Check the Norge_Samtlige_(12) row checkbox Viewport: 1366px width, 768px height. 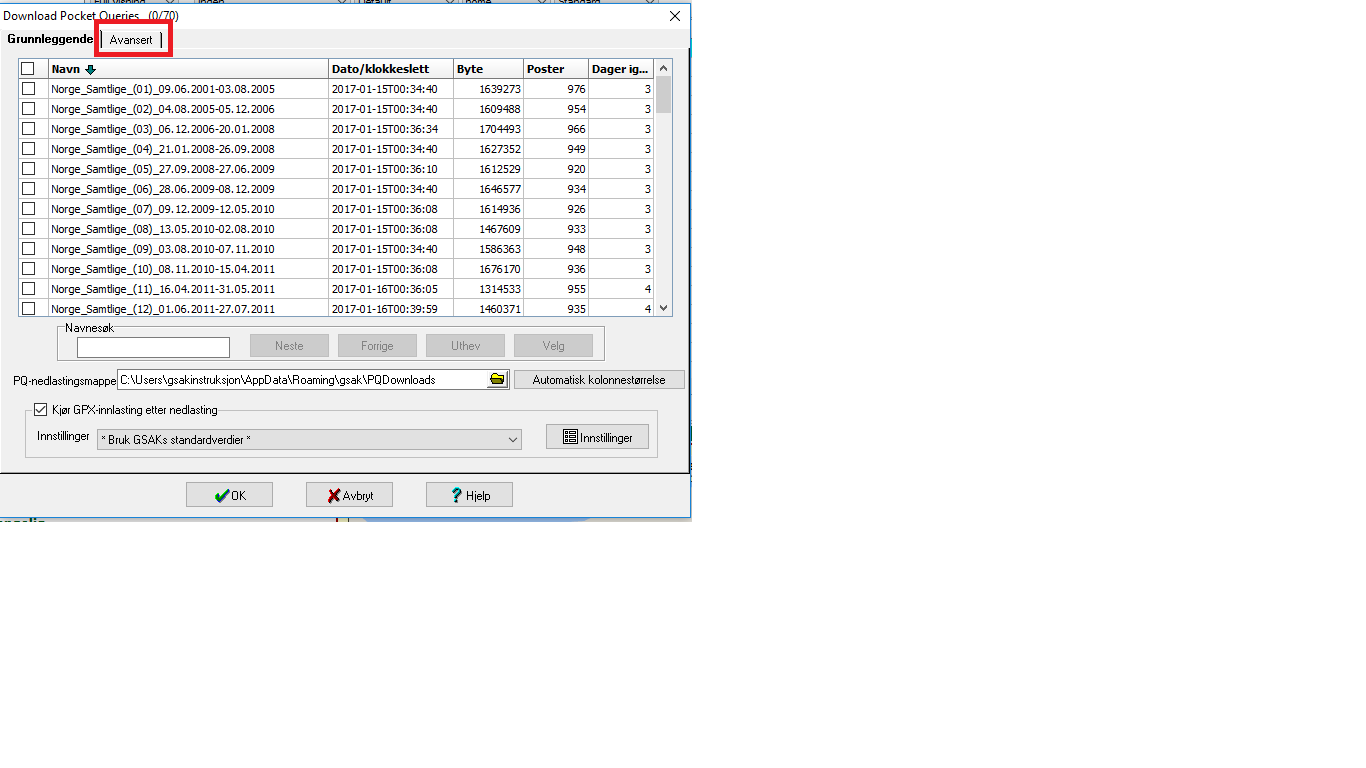click(28, 309)
